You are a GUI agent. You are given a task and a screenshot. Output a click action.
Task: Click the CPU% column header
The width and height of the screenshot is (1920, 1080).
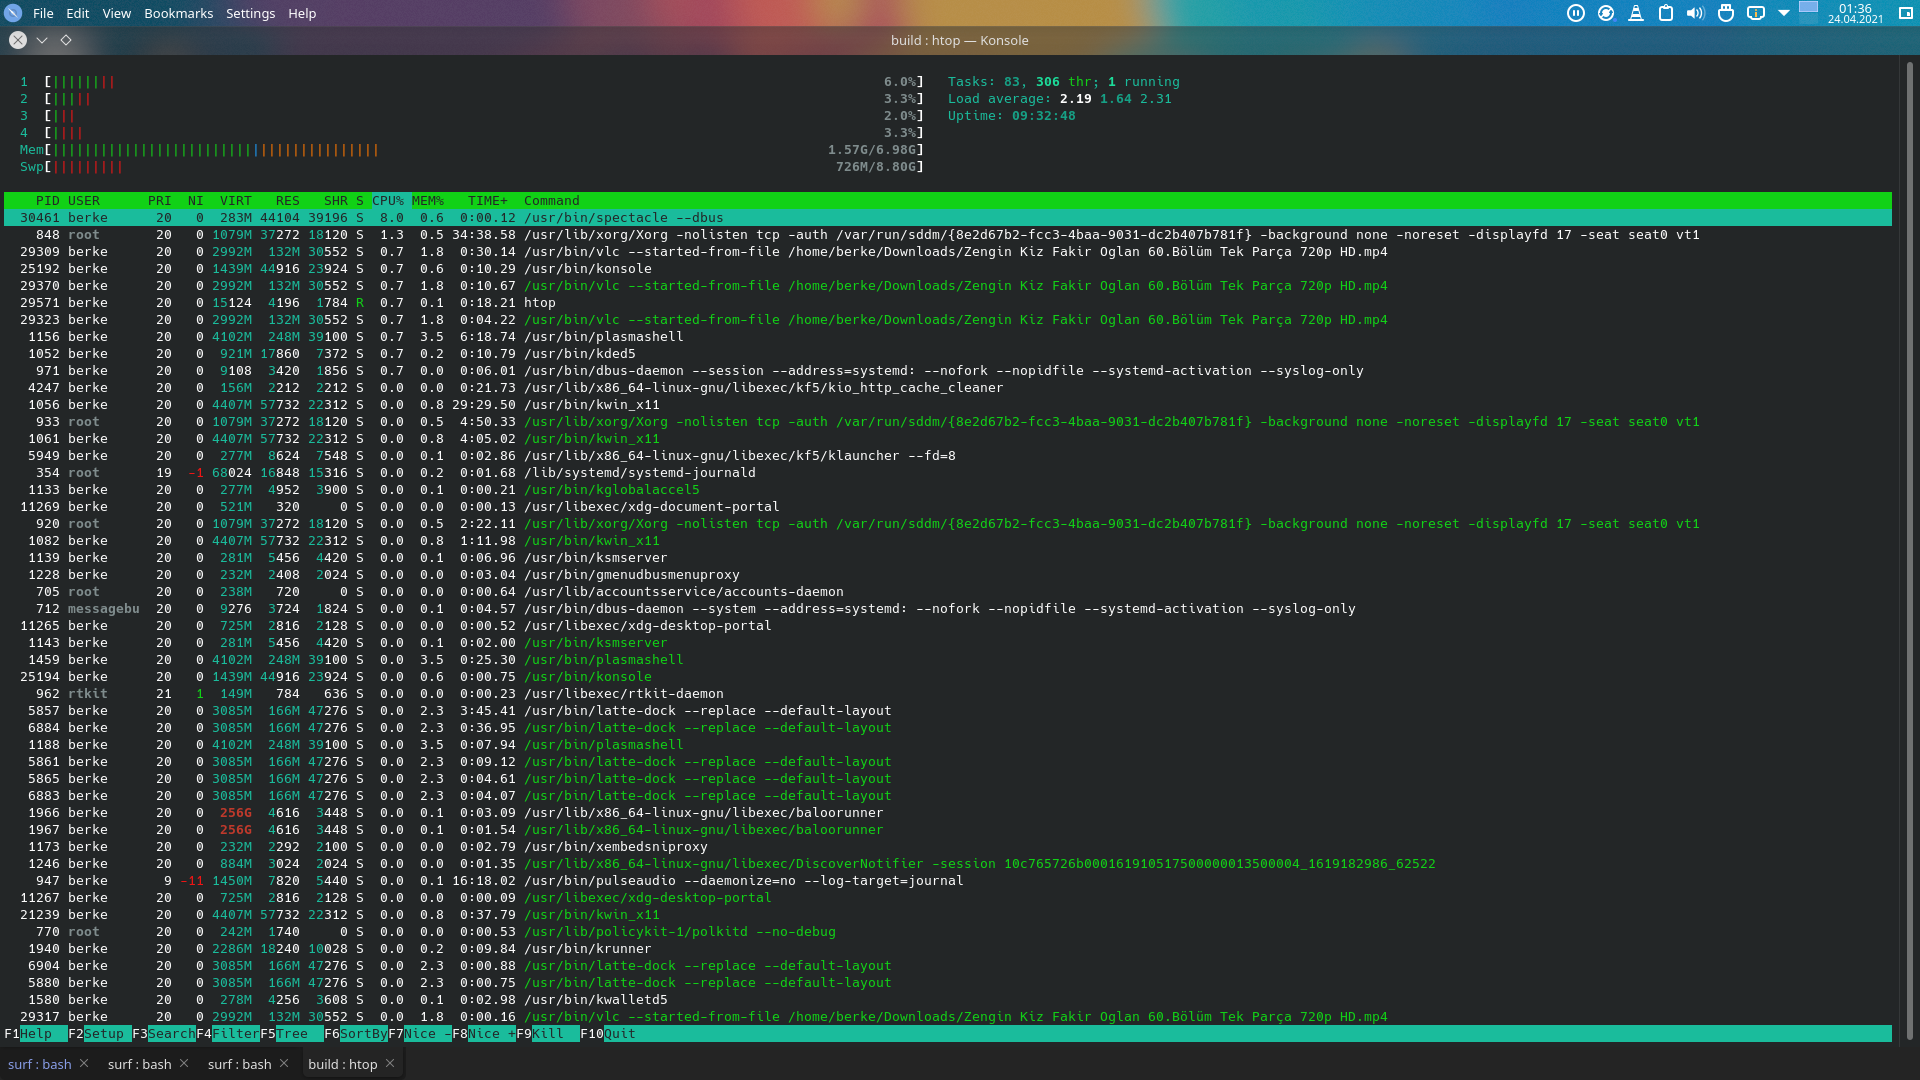[x=387, y=201]
